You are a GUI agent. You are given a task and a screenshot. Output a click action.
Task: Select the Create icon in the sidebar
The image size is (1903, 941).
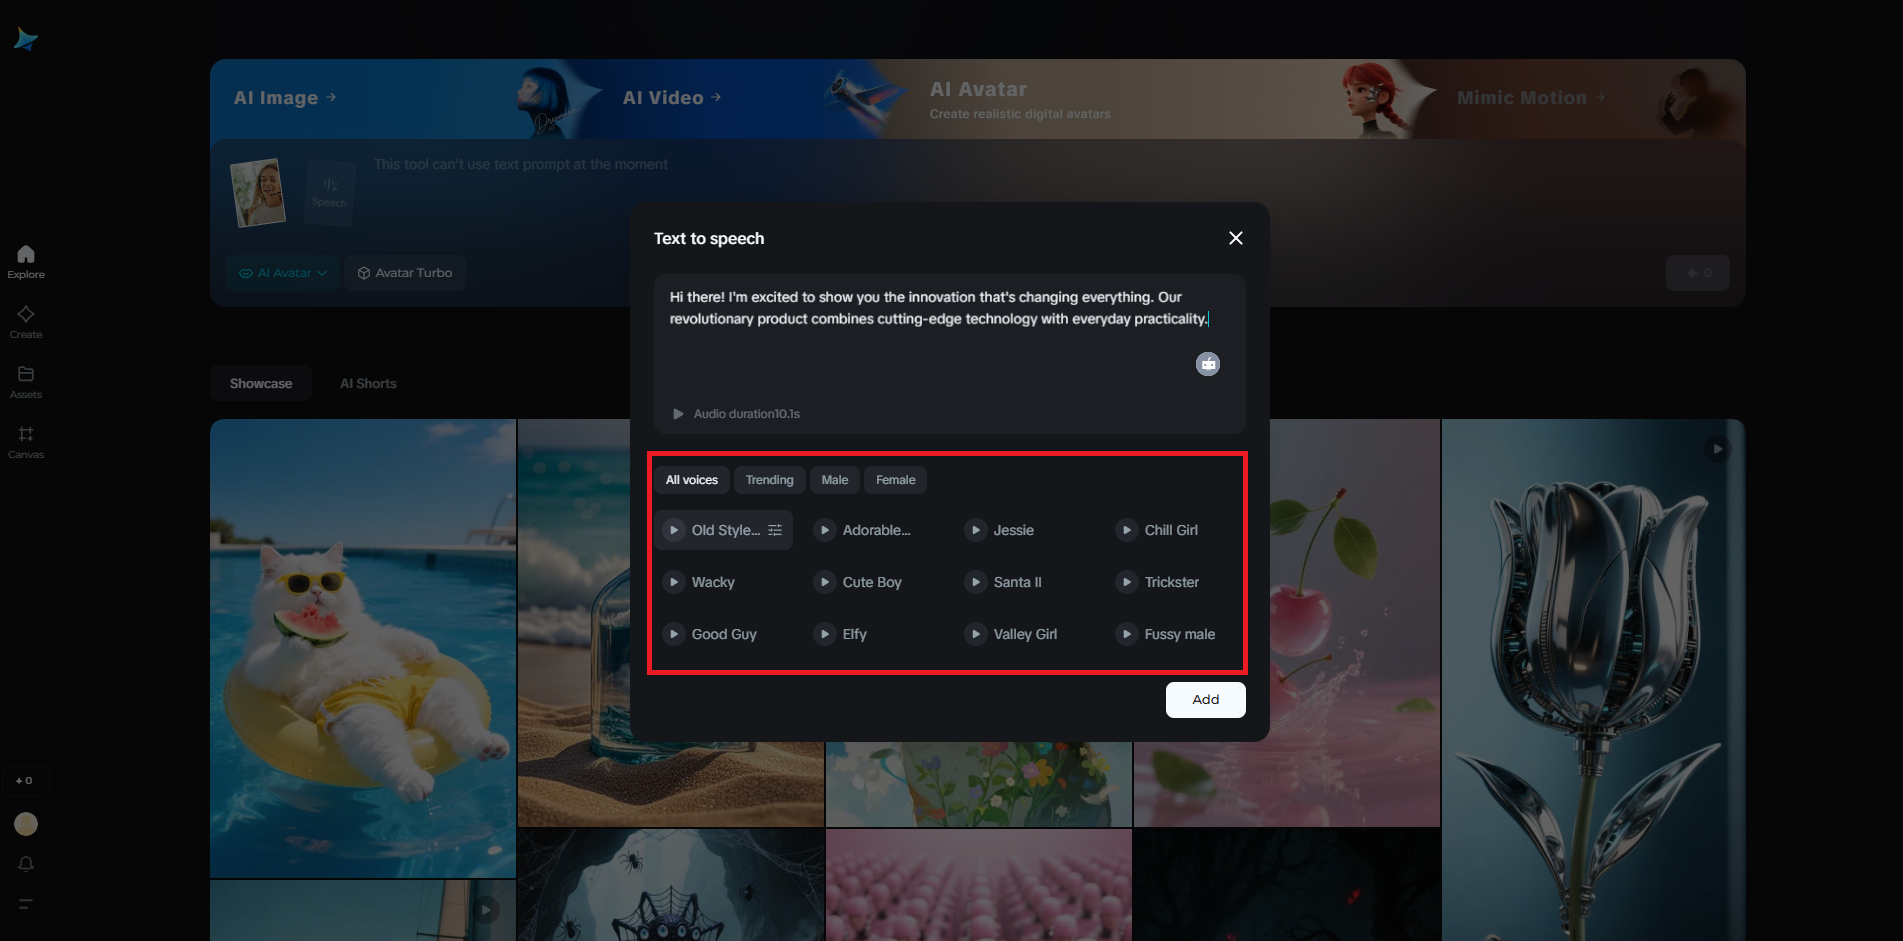[x=25, y=320]
